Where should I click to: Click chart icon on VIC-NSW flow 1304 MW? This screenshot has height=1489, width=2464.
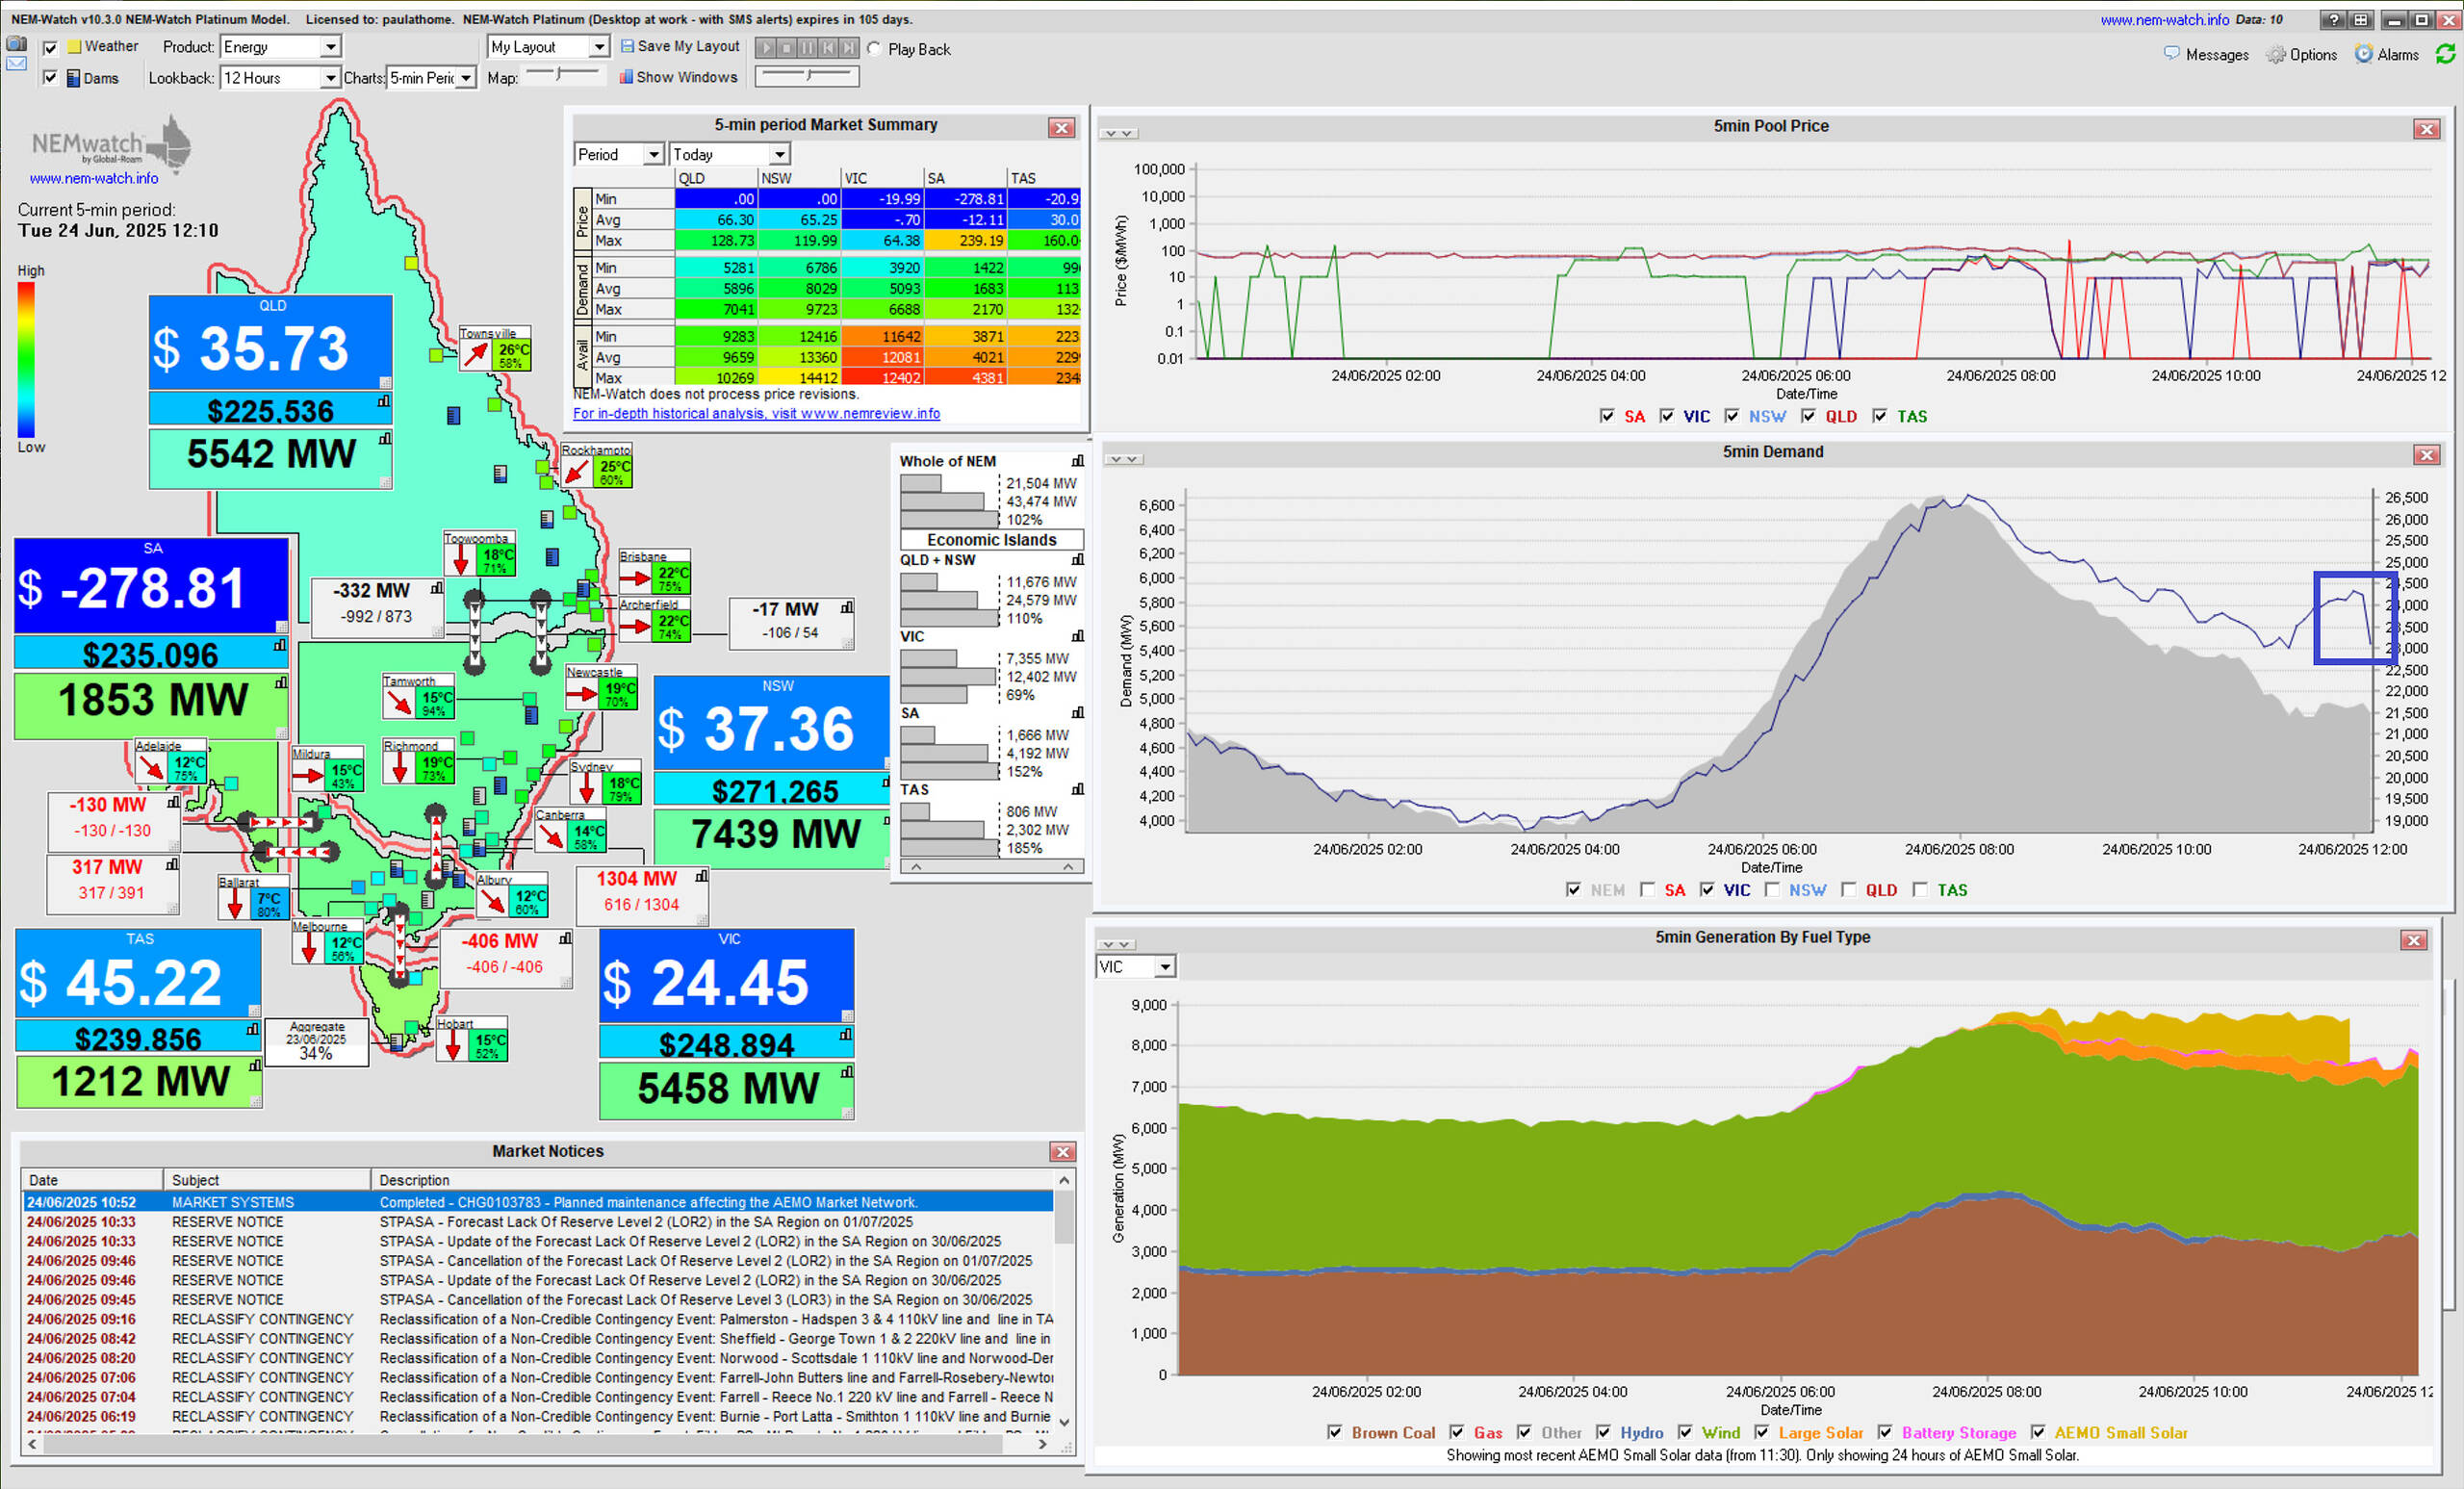coord(702,876)
